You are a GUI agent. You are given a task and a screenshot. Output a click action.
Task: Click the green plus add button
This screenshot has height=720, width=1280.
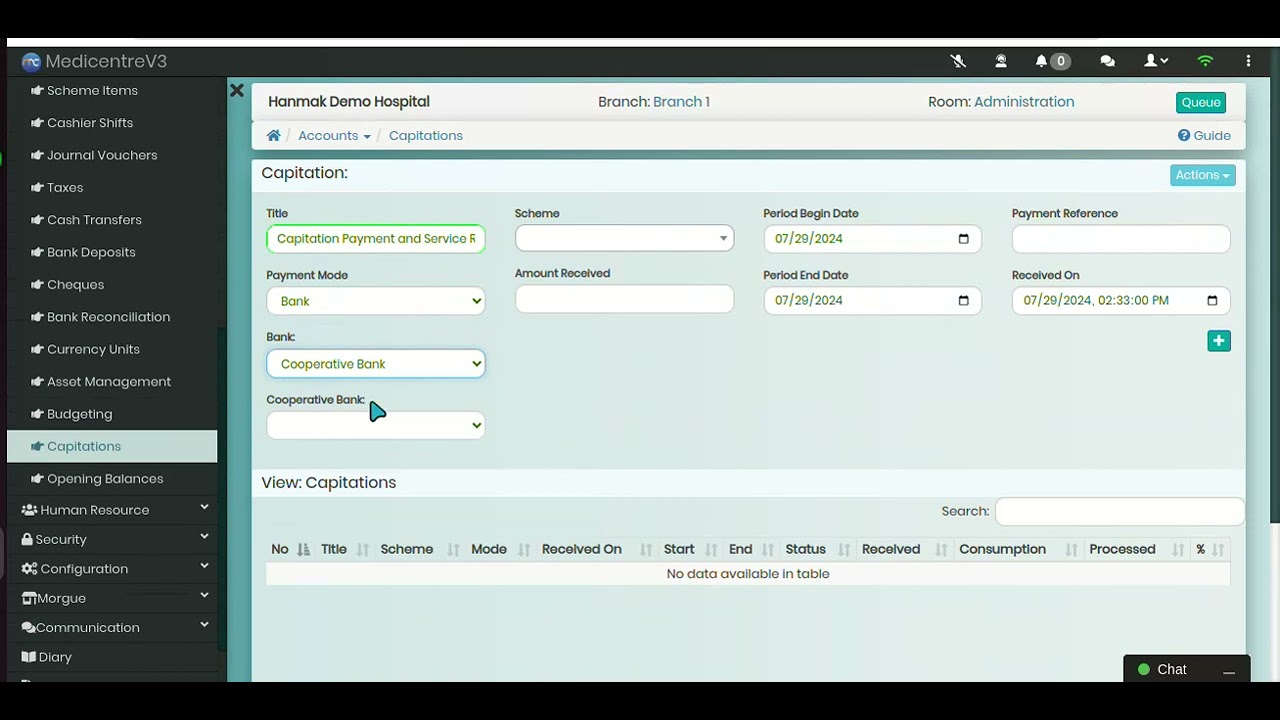[x=1218, y=341]
